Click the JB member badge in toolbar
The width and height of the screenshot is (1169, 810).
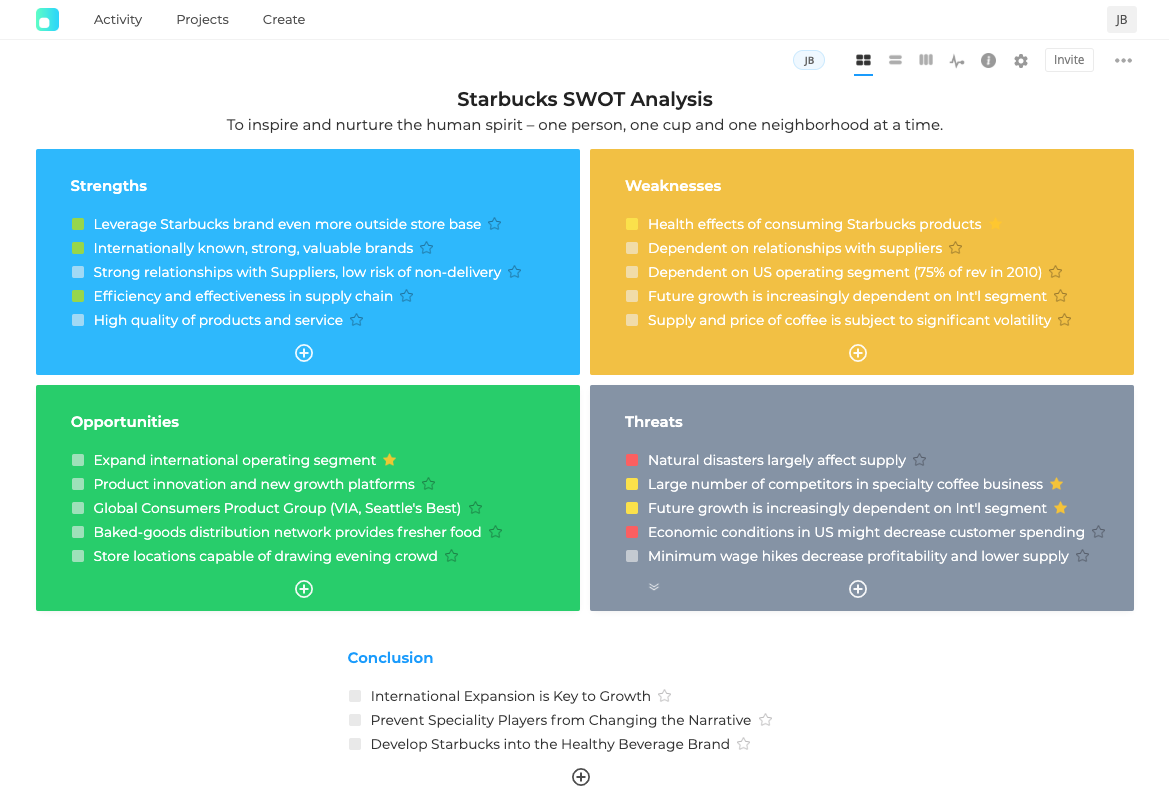click(809, 60)
